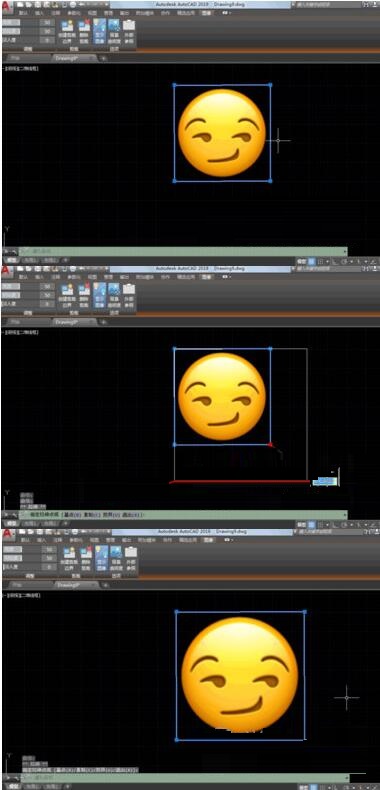Image resolution: width=380 pixels, height=790 pixels.
Task: Click the AutoCAD application logo in the top screenshot
Action: [7, 6]
